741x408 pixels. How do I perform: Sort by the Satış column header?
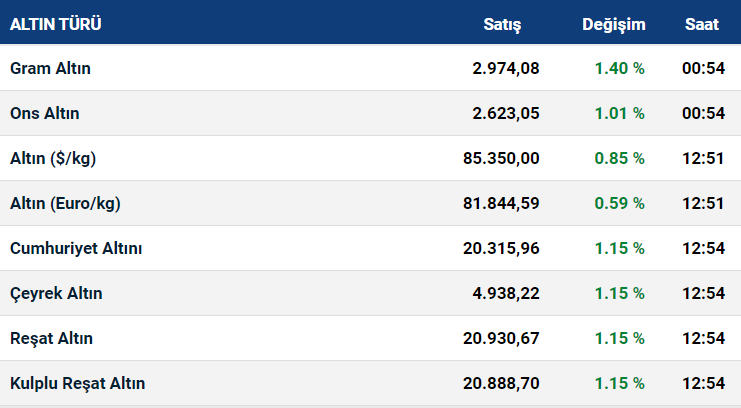(x=502, y=25)
